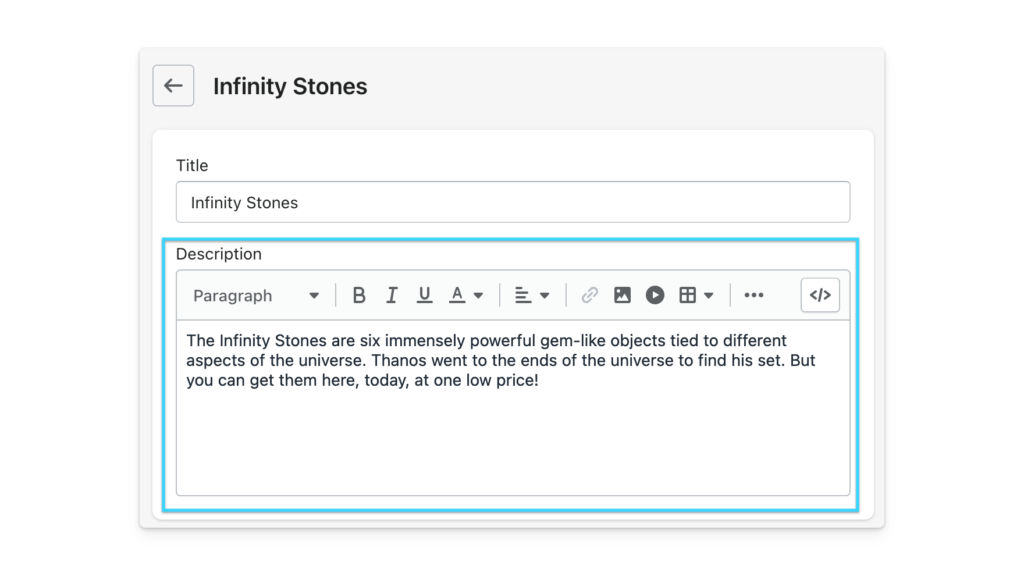
Task: Toggle bold formatting in description toolbar
Action: point(359,295)
